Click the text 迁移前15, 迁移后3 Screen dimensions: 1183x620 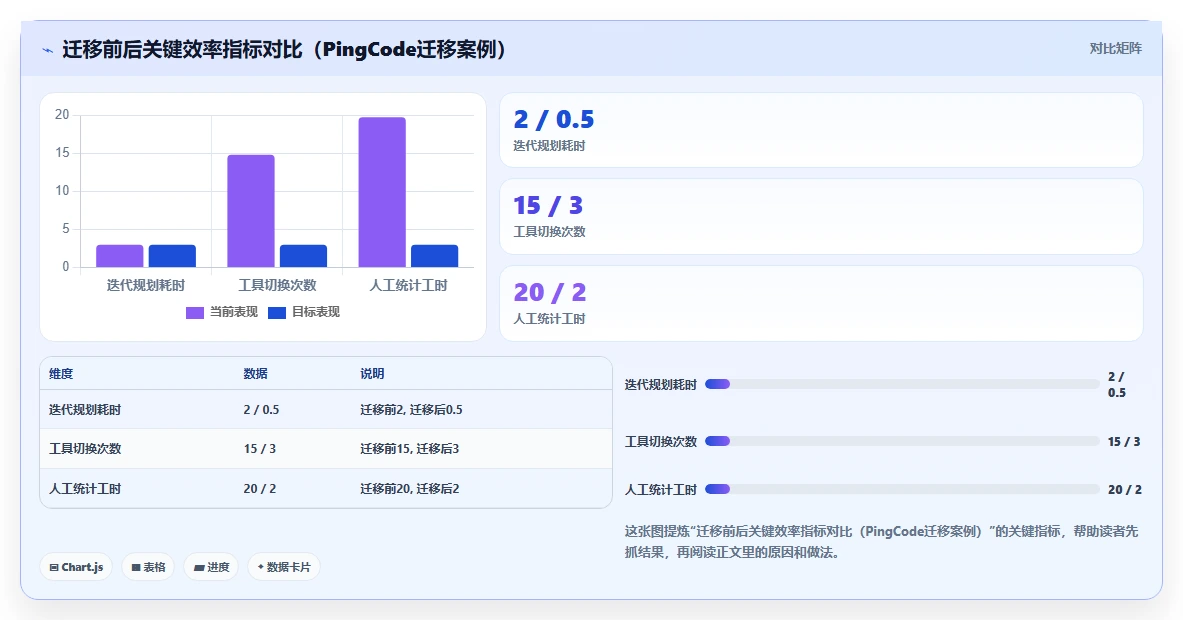coord(410,449)
